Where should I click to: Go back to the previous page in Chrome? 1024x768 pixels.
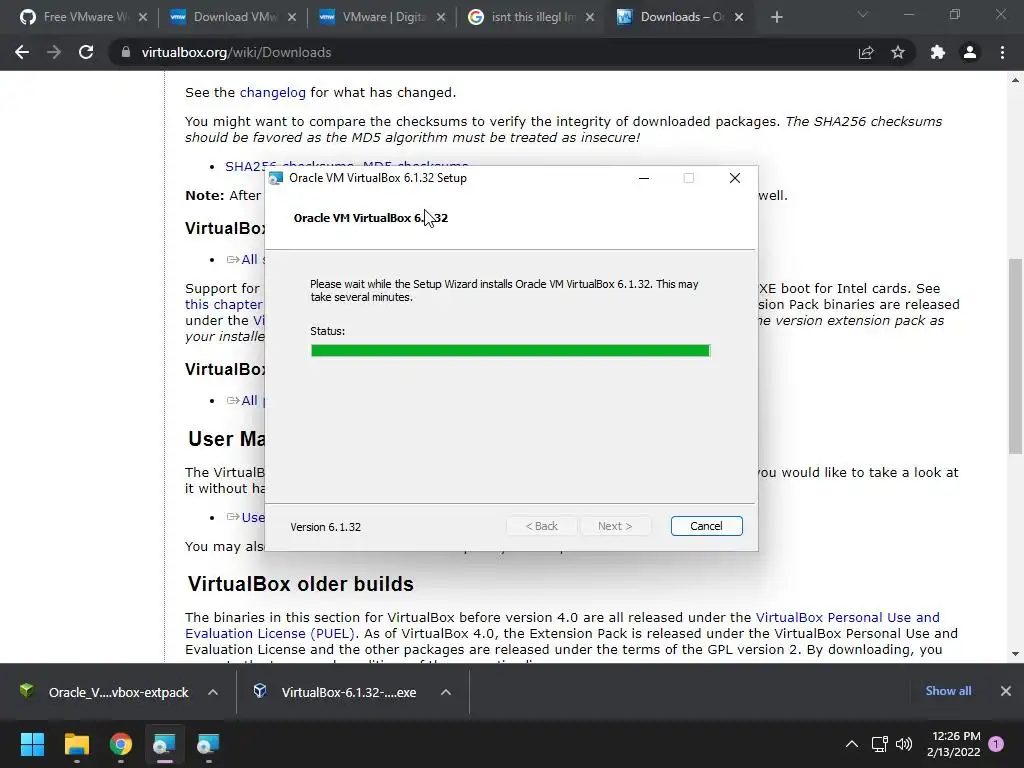pos(22,52)
